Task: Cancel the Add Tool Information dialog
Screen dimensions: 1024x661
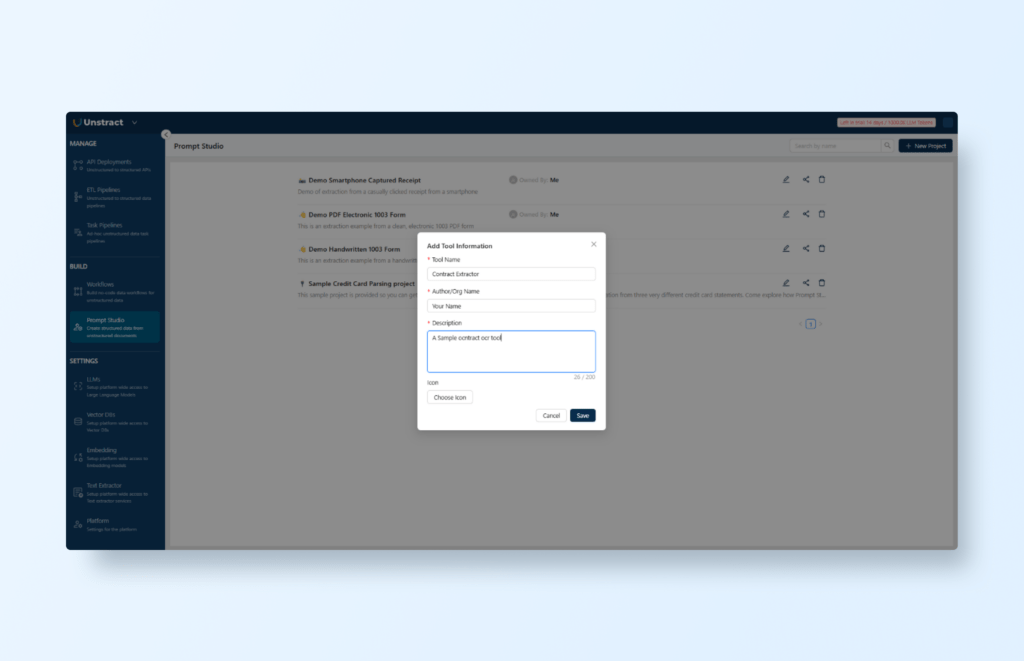Action: tap(550, 415)
